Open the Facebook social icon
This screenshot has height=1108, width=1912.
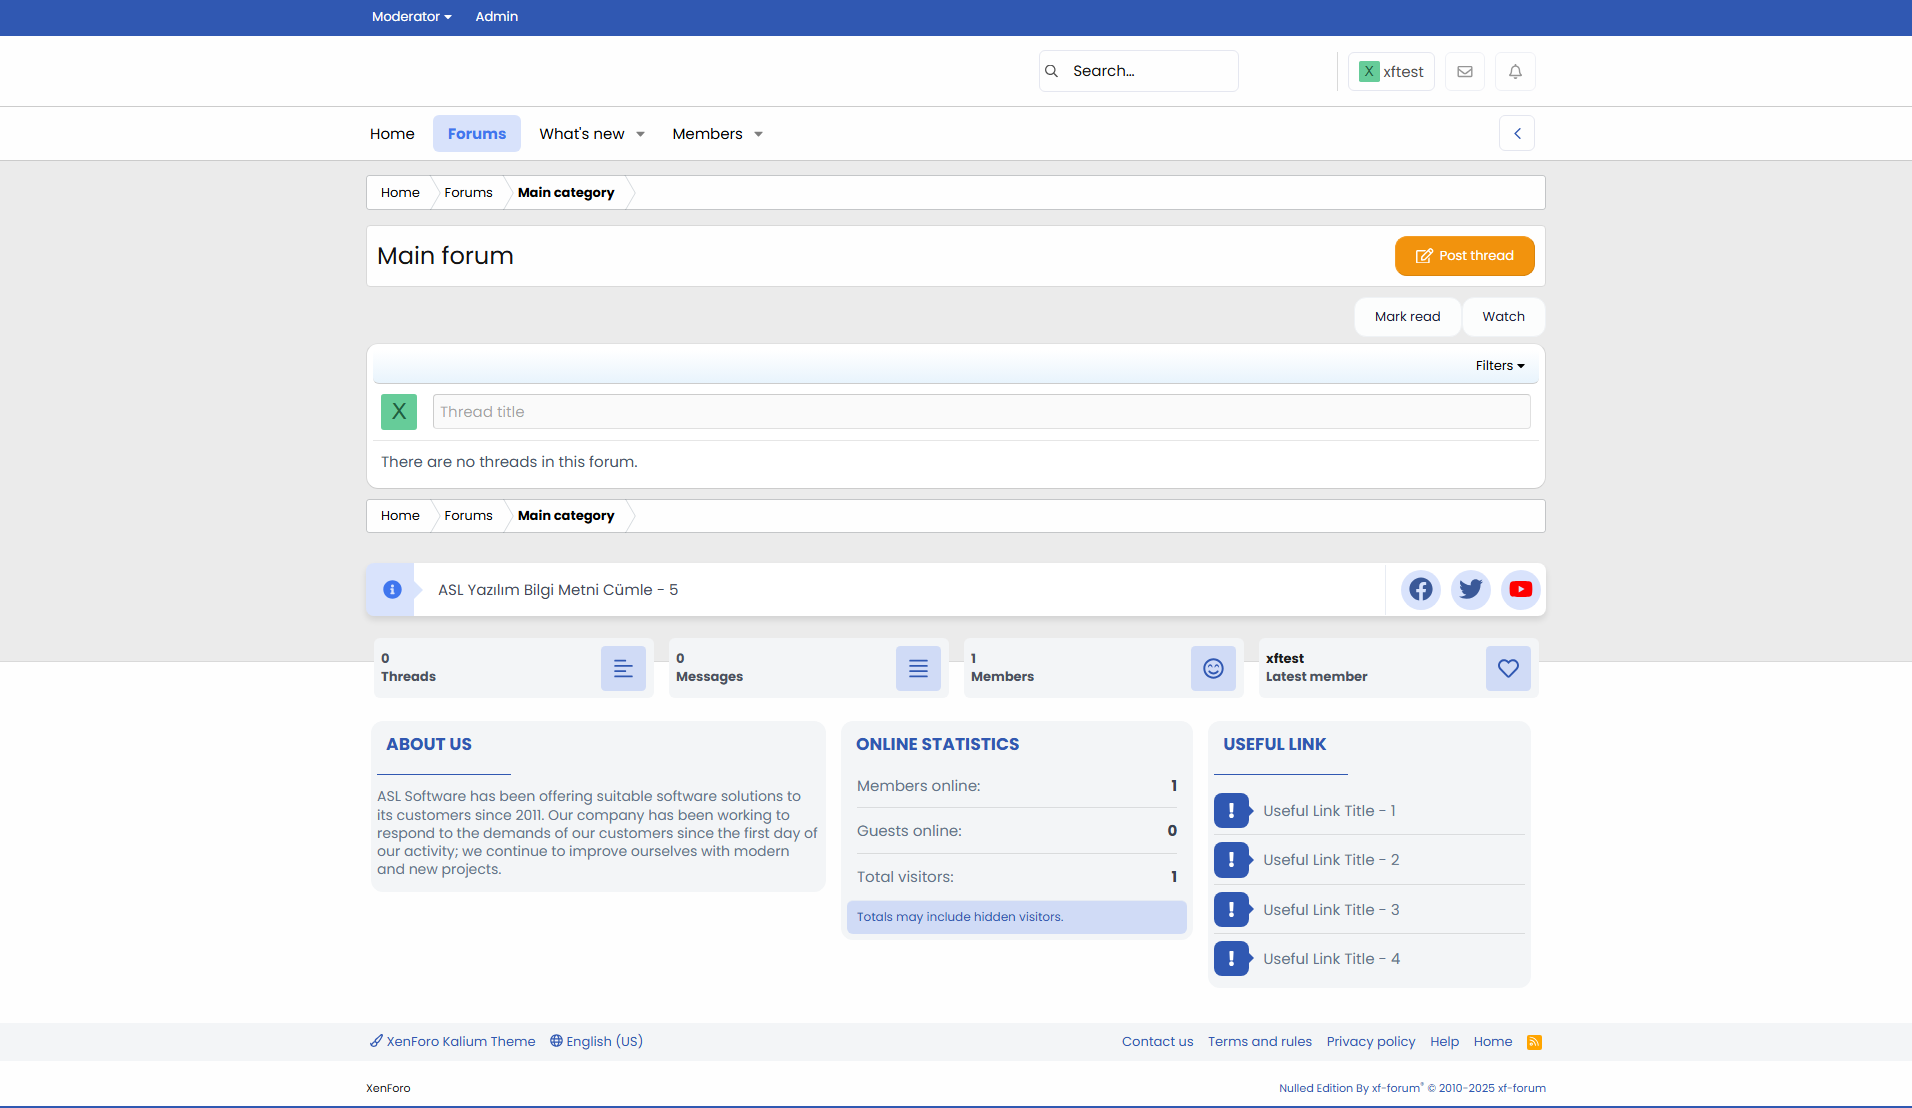coord(1420,590)
